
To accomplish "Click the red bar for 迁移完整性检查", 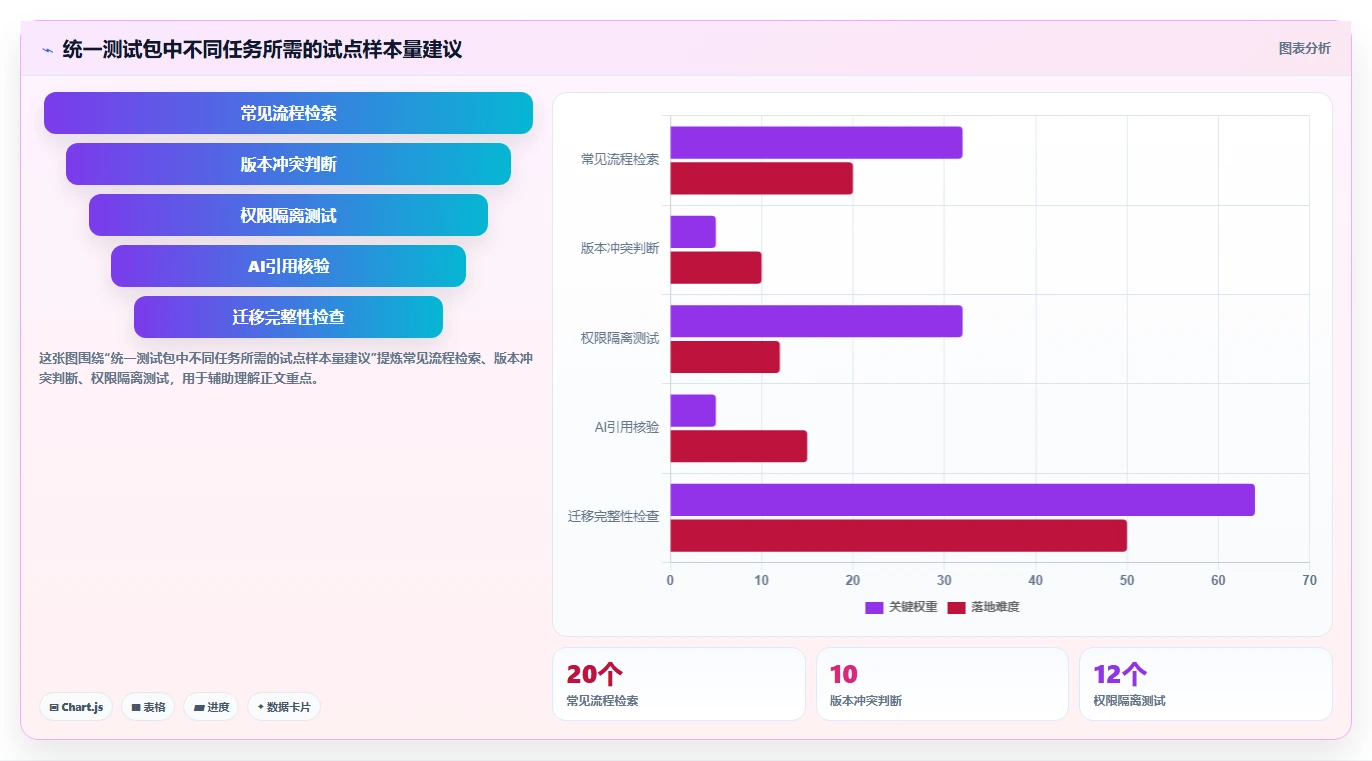I will tap(898, 536).
